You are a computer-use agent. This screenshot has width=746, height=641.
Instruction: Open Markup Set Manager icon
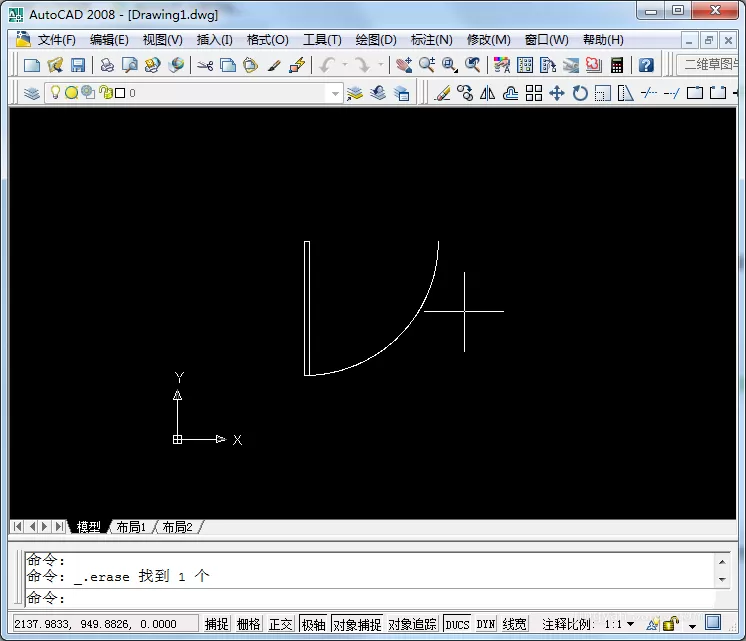coord(594,65)
